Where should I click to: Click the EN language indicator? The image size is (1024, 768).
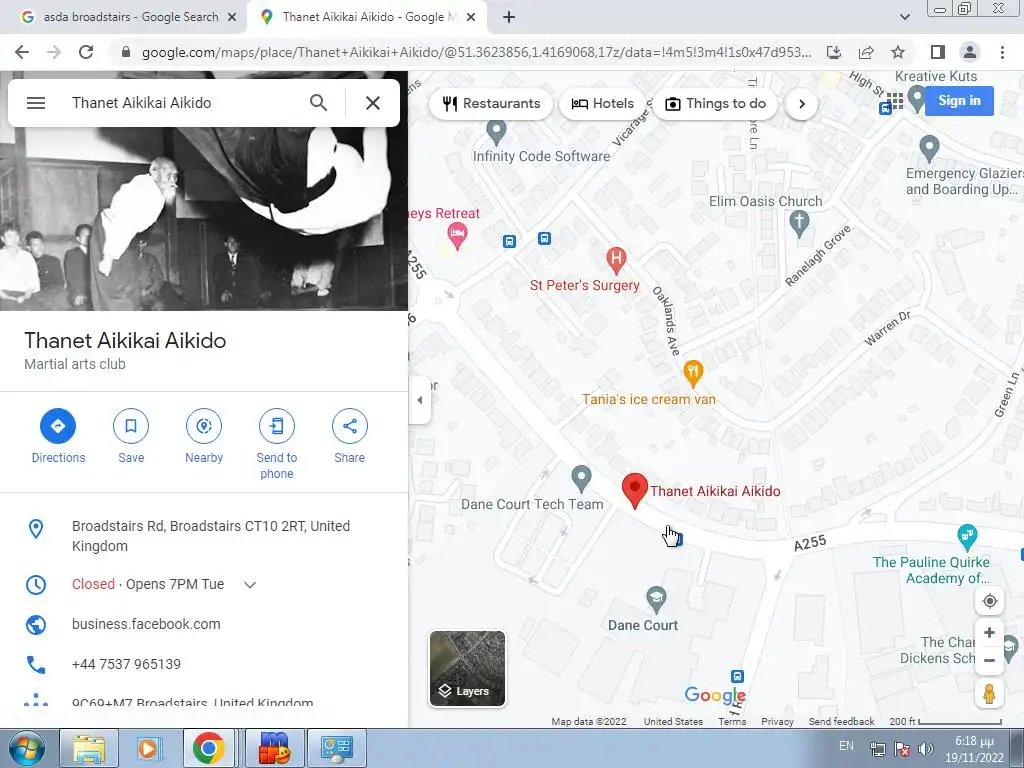(x=846, y=746)
